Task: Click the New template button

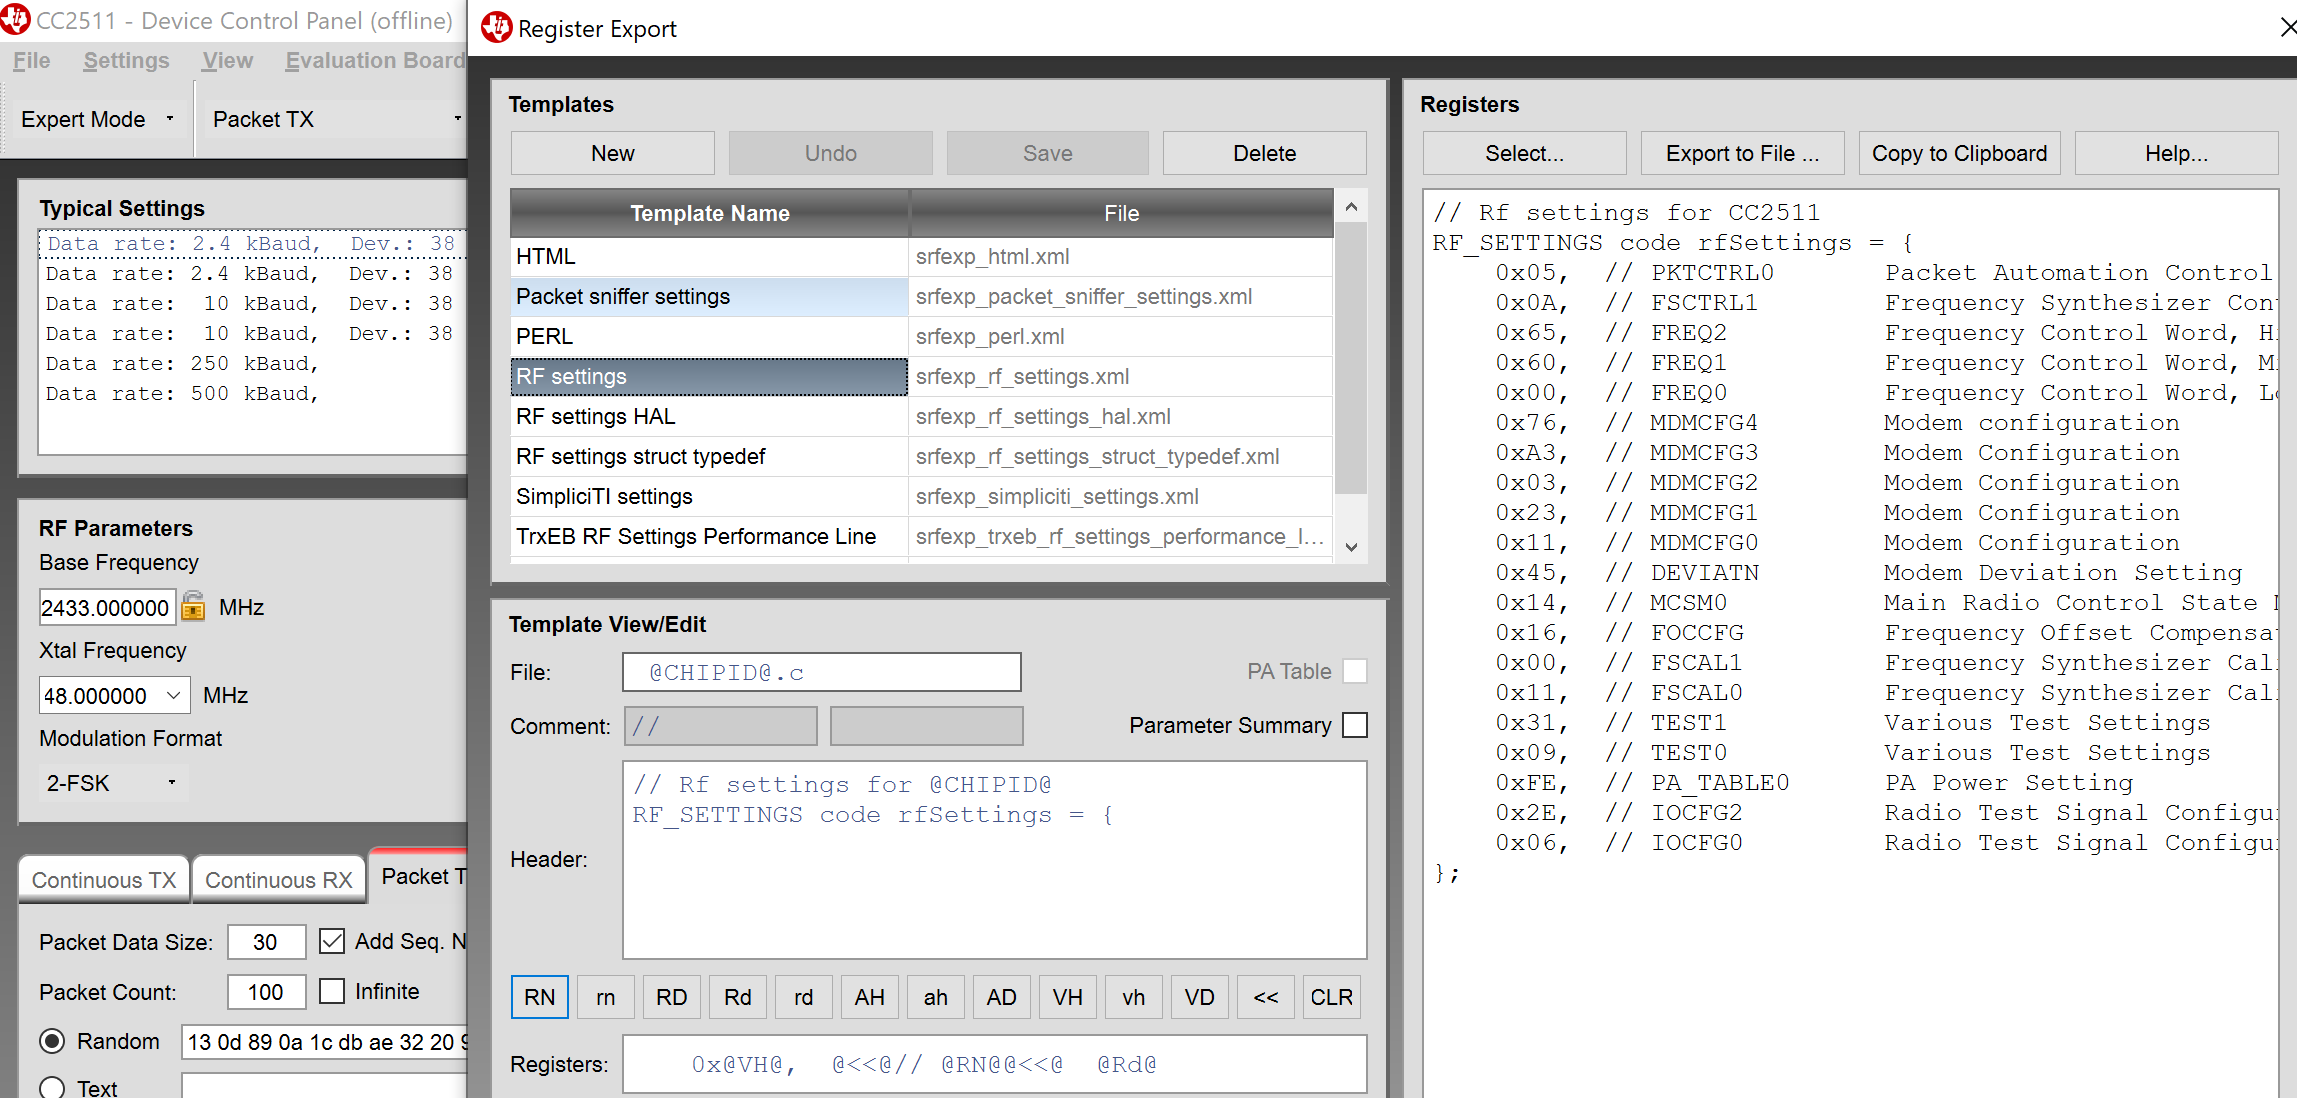Action: click(612, 153)
